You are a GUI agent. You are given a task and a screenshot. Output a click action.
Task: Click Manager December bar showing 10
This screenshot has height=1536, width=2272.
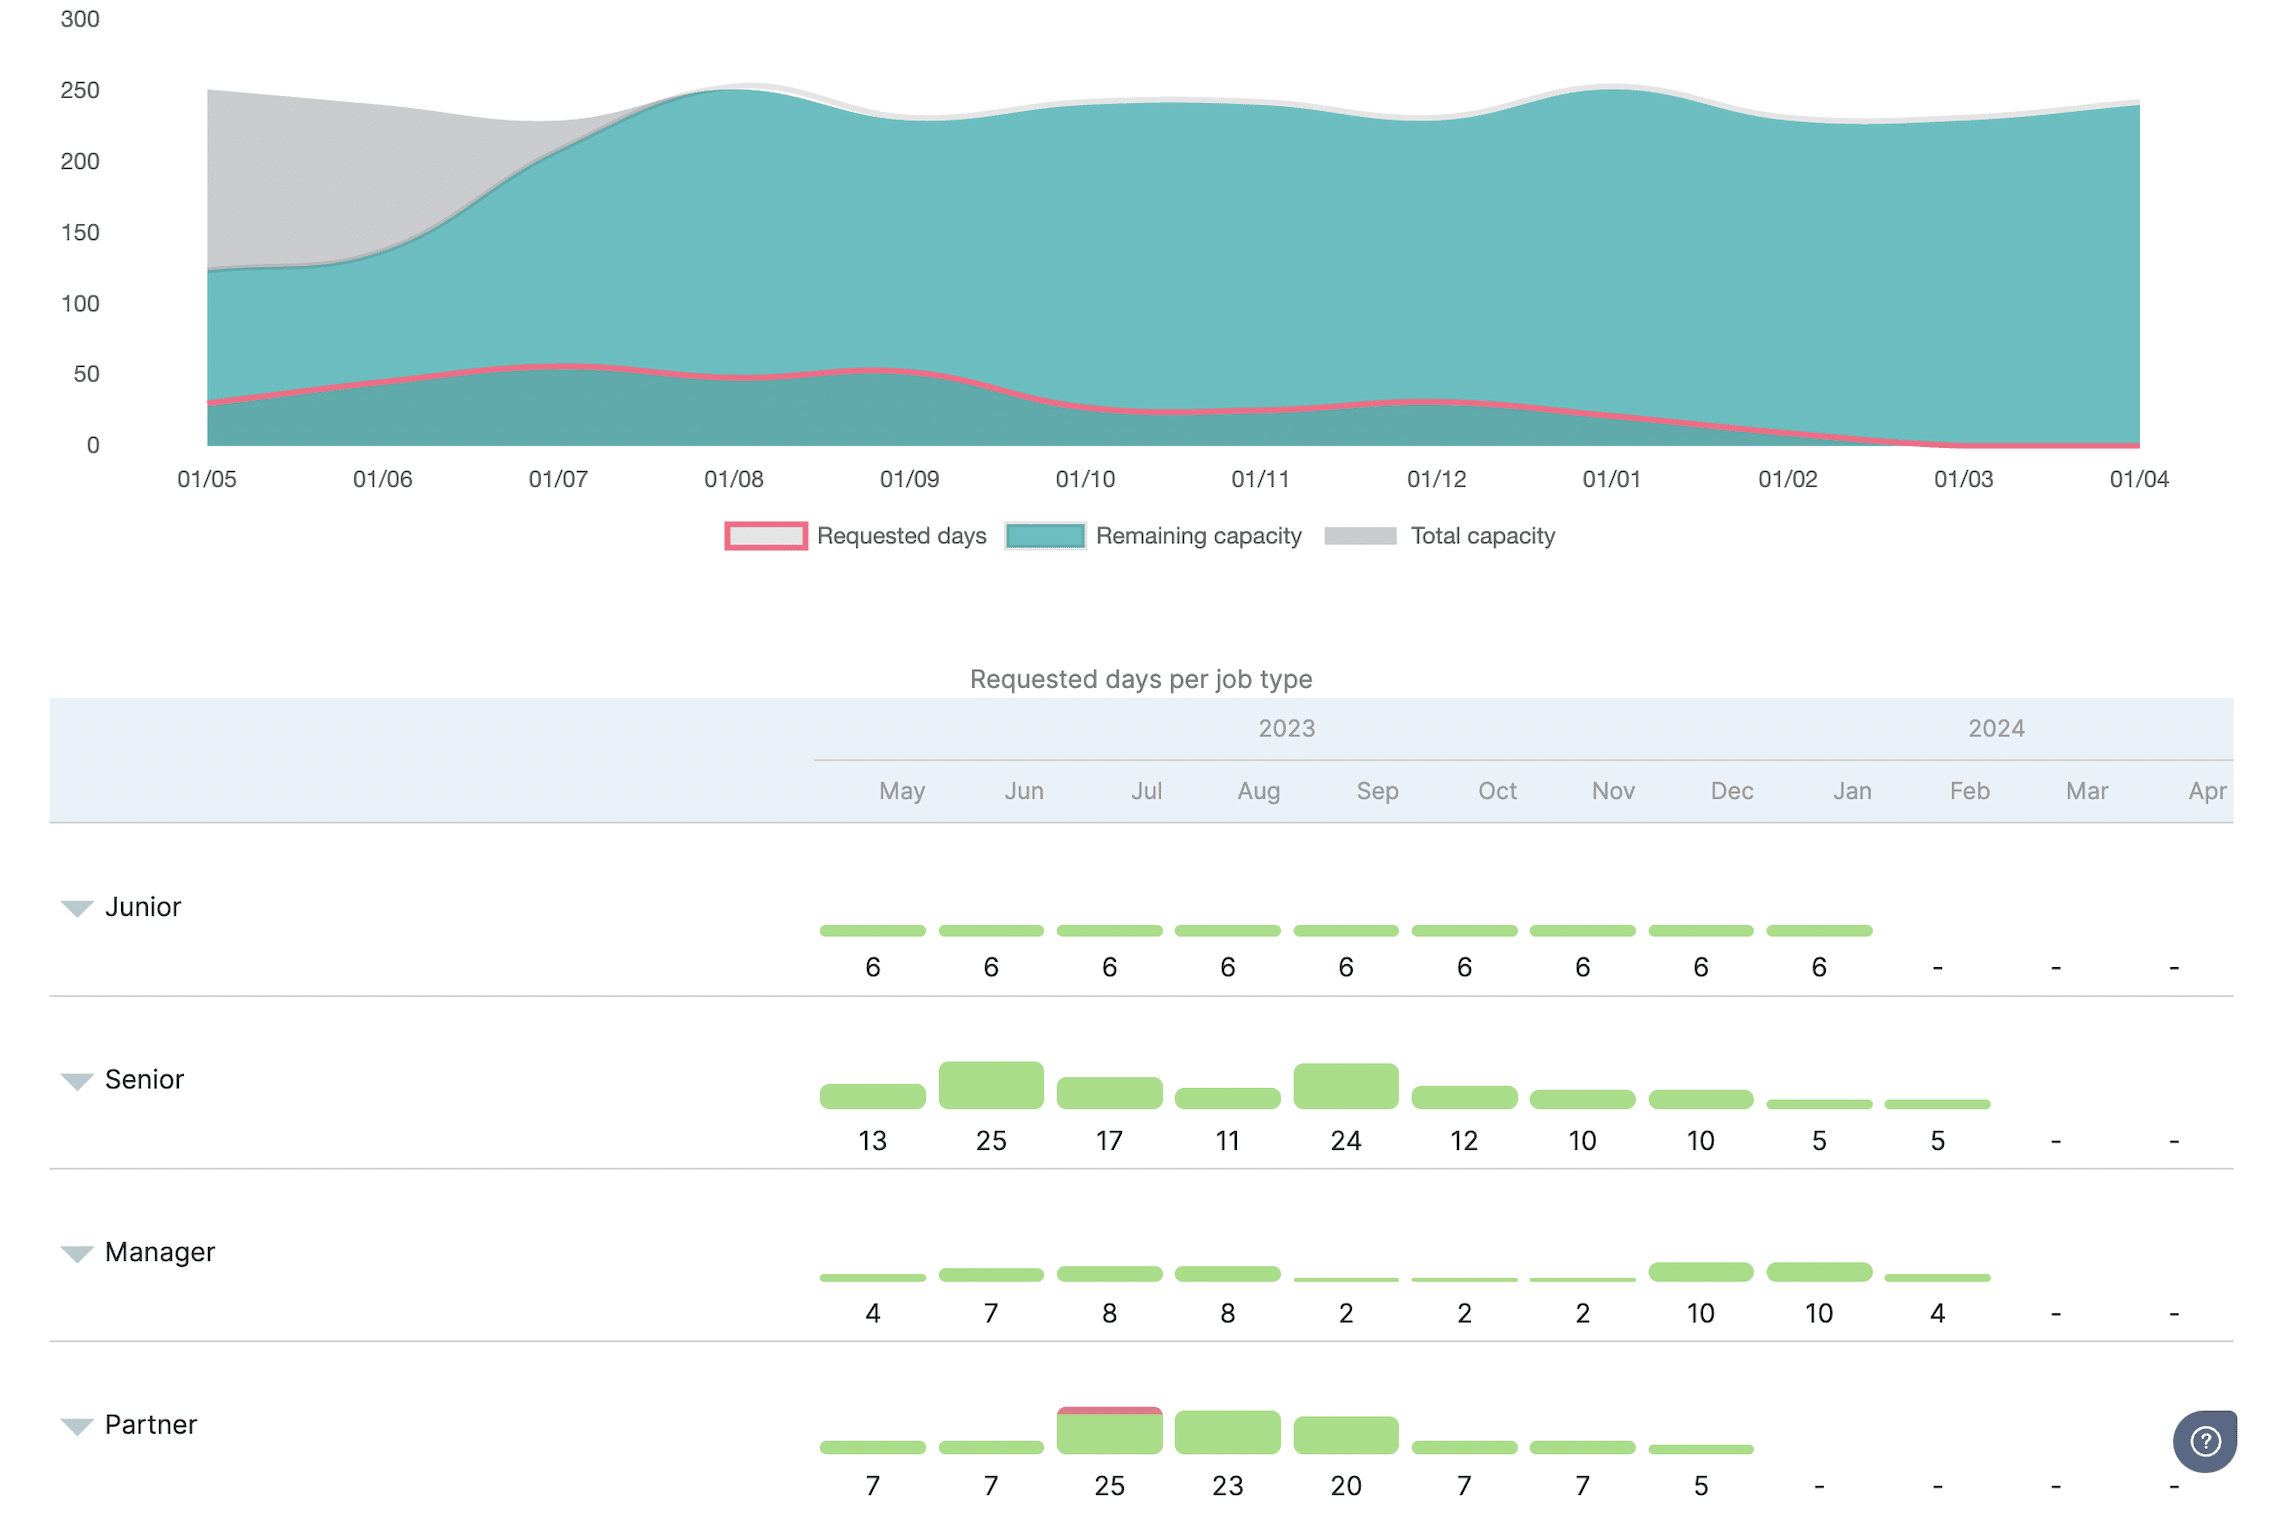[1700, 1272]
